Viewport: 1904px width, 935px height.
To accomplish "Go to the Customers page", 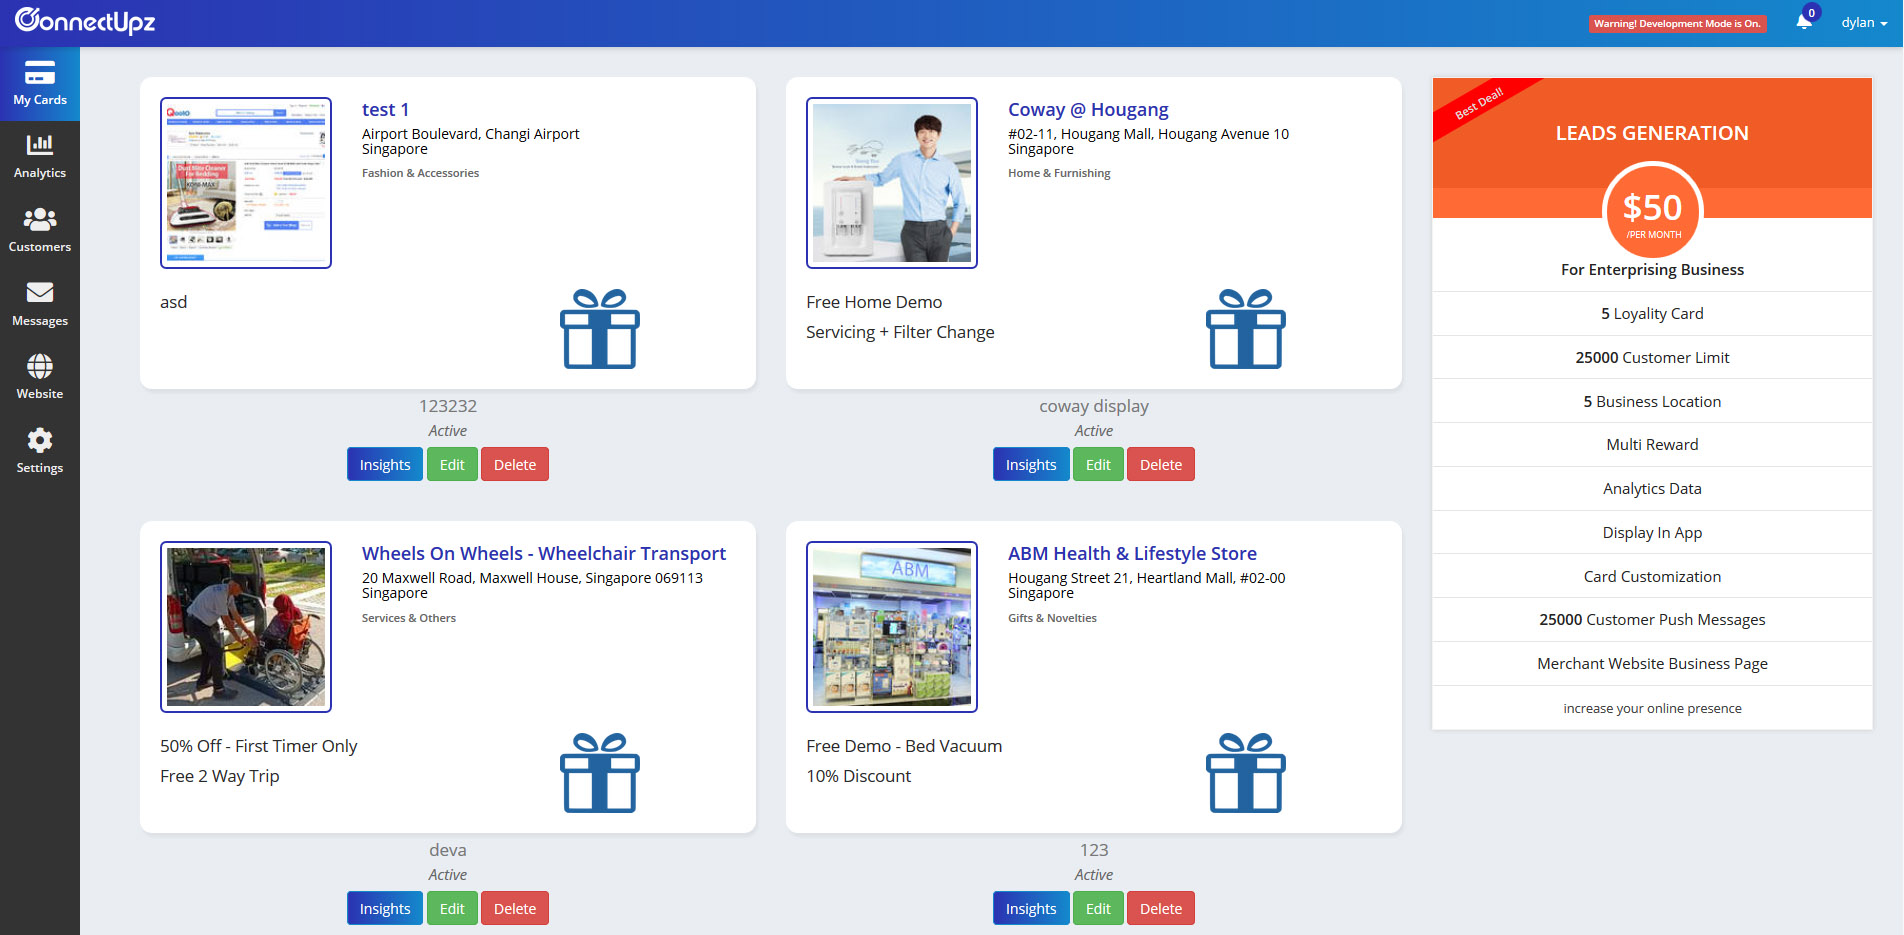I will click(x=40, y=231).
